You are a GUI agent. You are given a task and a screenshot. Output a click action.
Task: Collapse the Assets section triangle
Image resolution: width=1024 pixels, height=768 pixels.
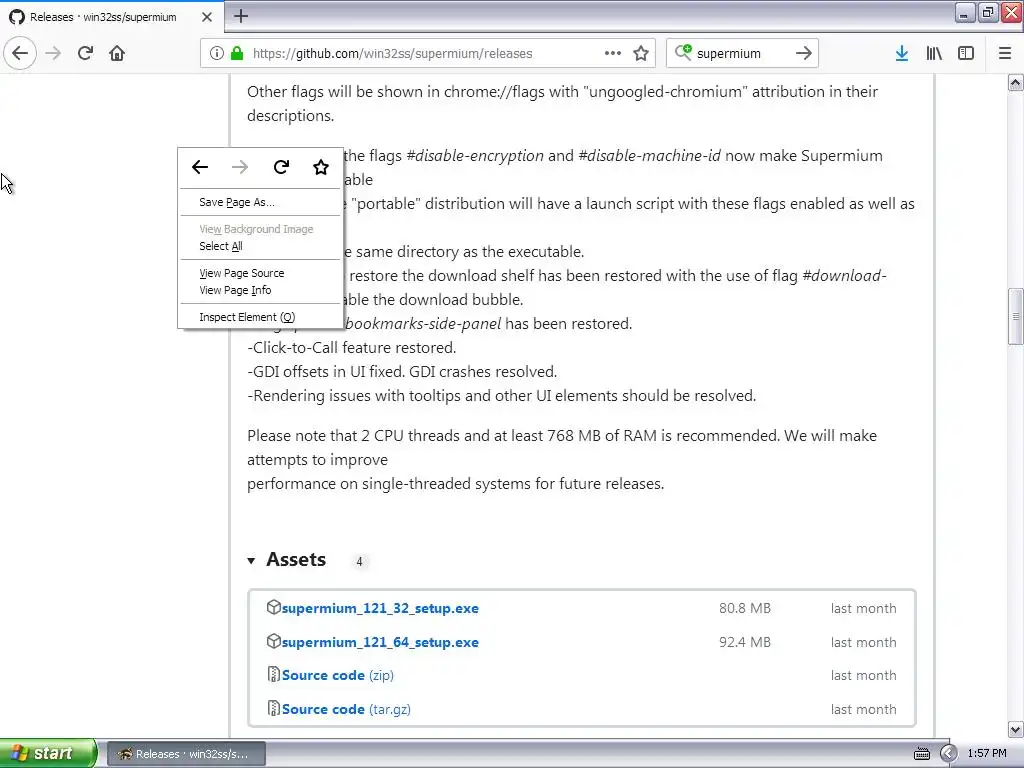251,560
